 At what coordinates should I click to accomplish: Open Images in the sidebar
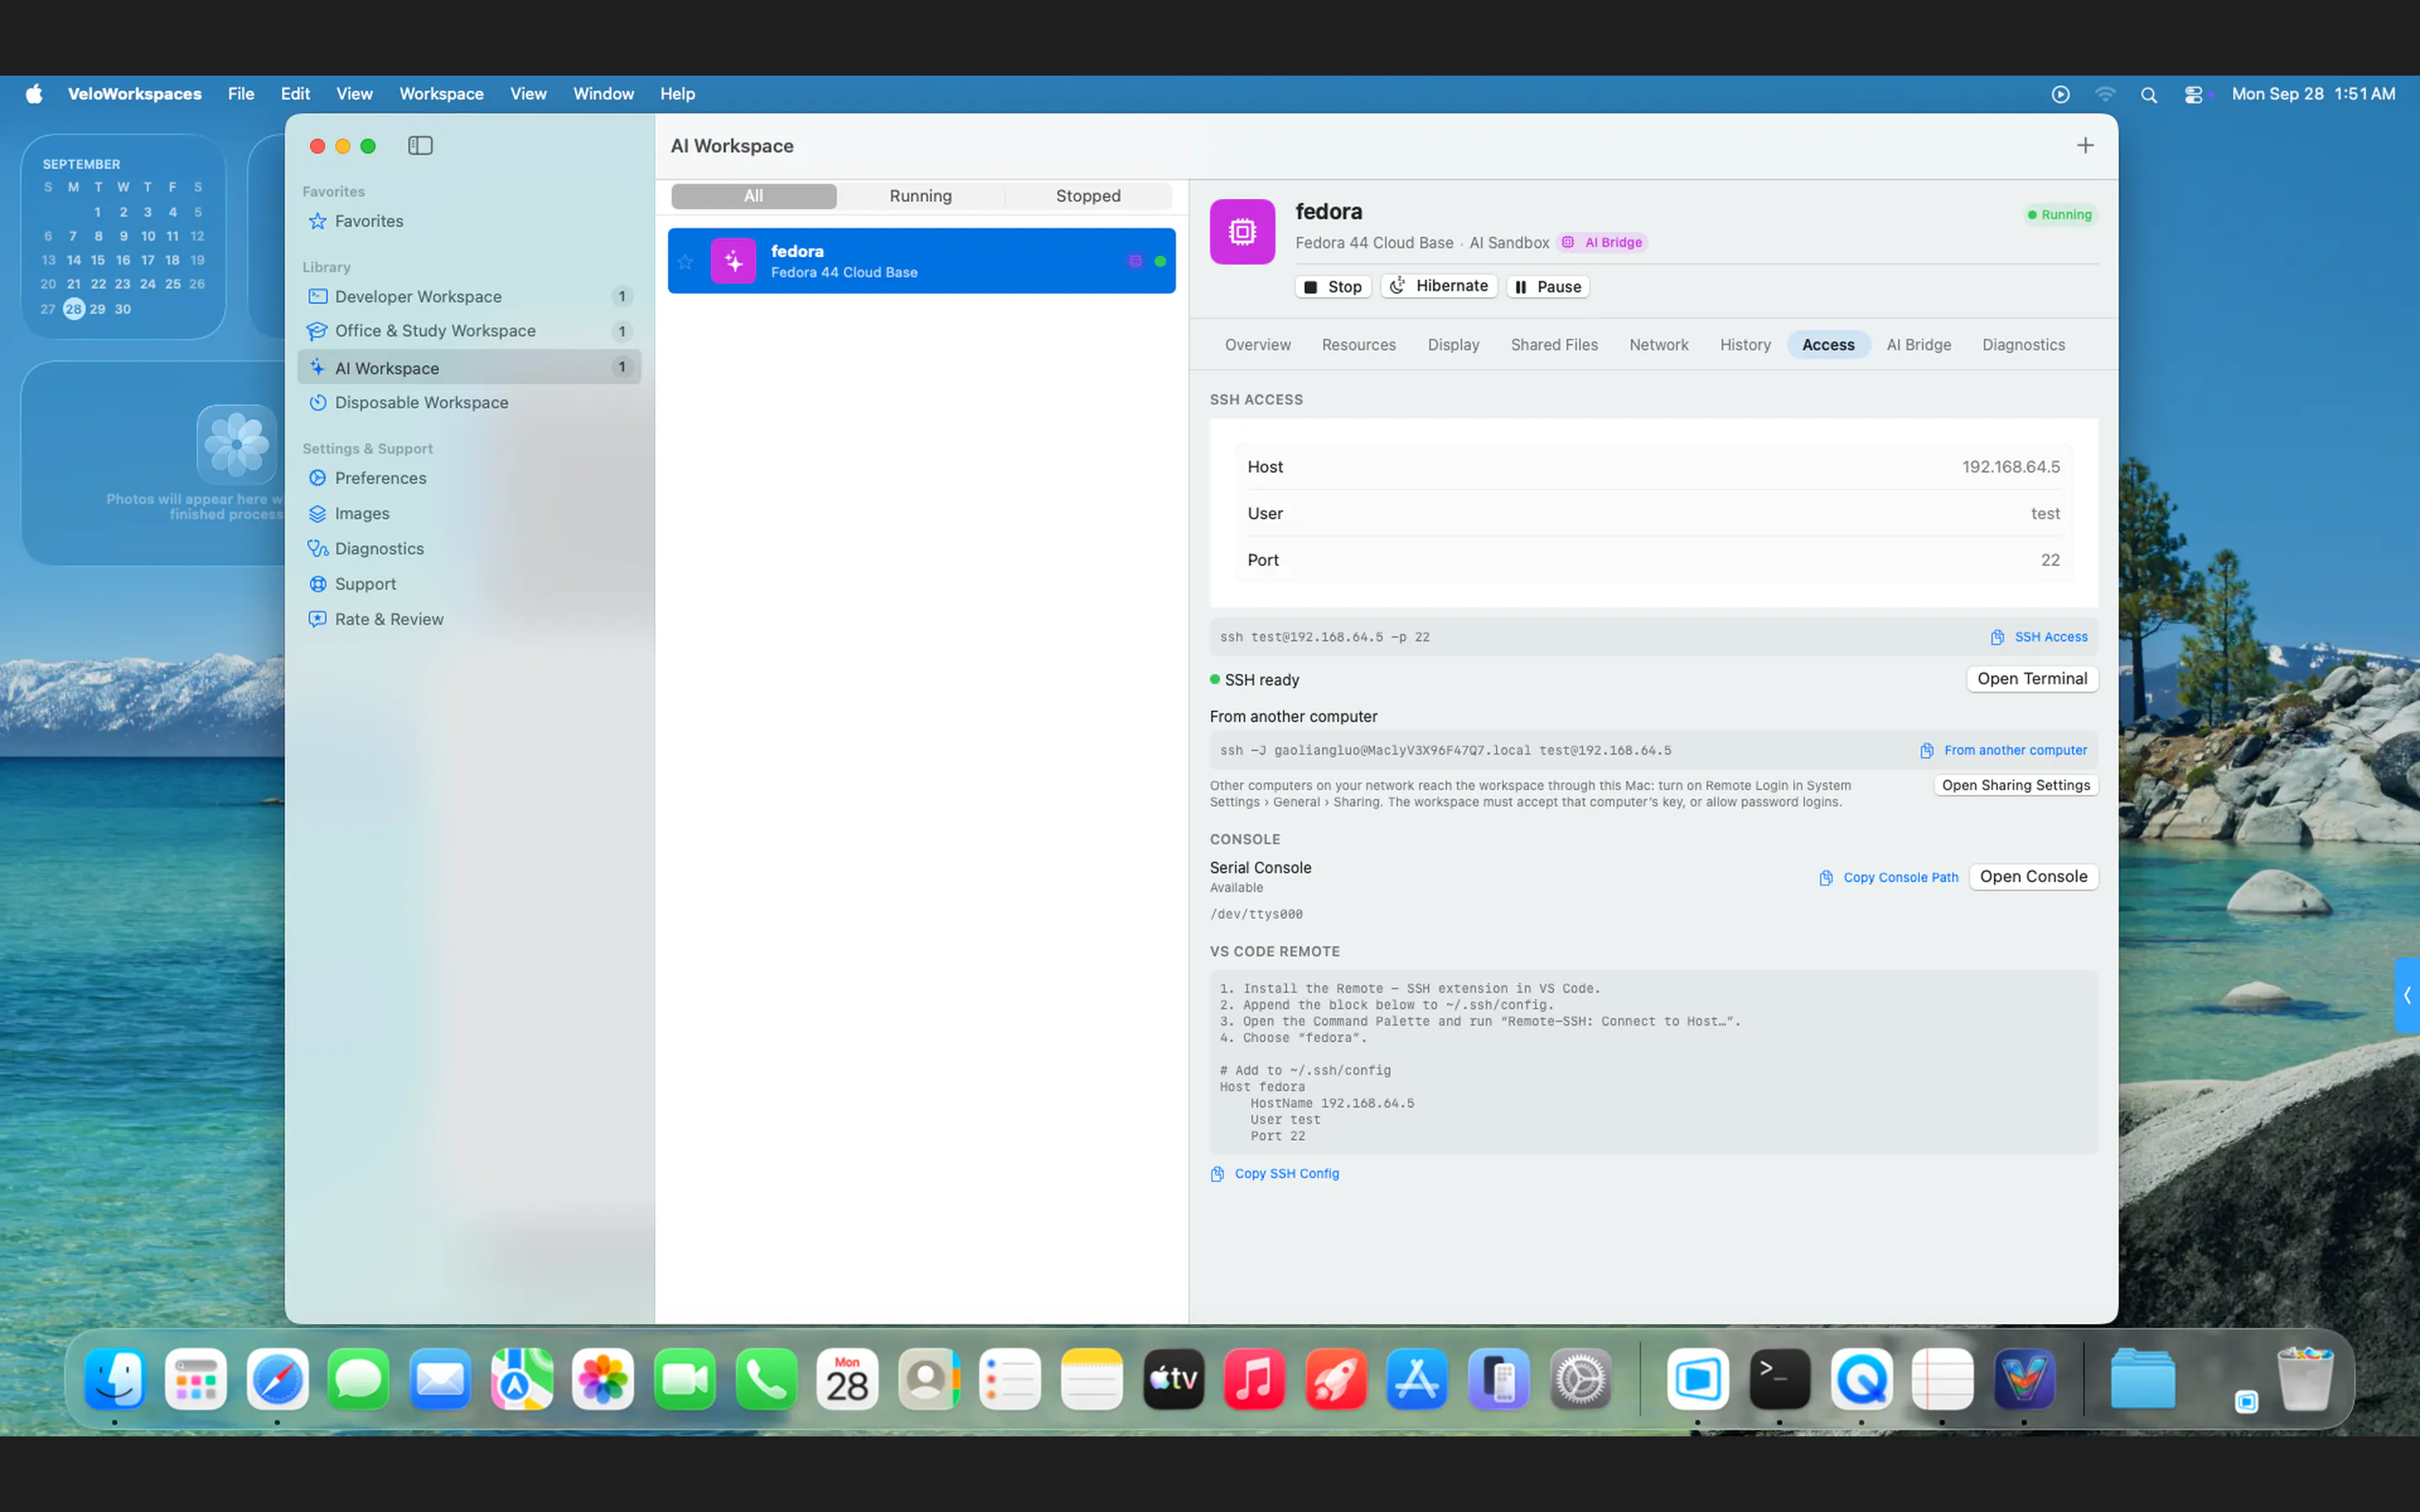point(469,514)
